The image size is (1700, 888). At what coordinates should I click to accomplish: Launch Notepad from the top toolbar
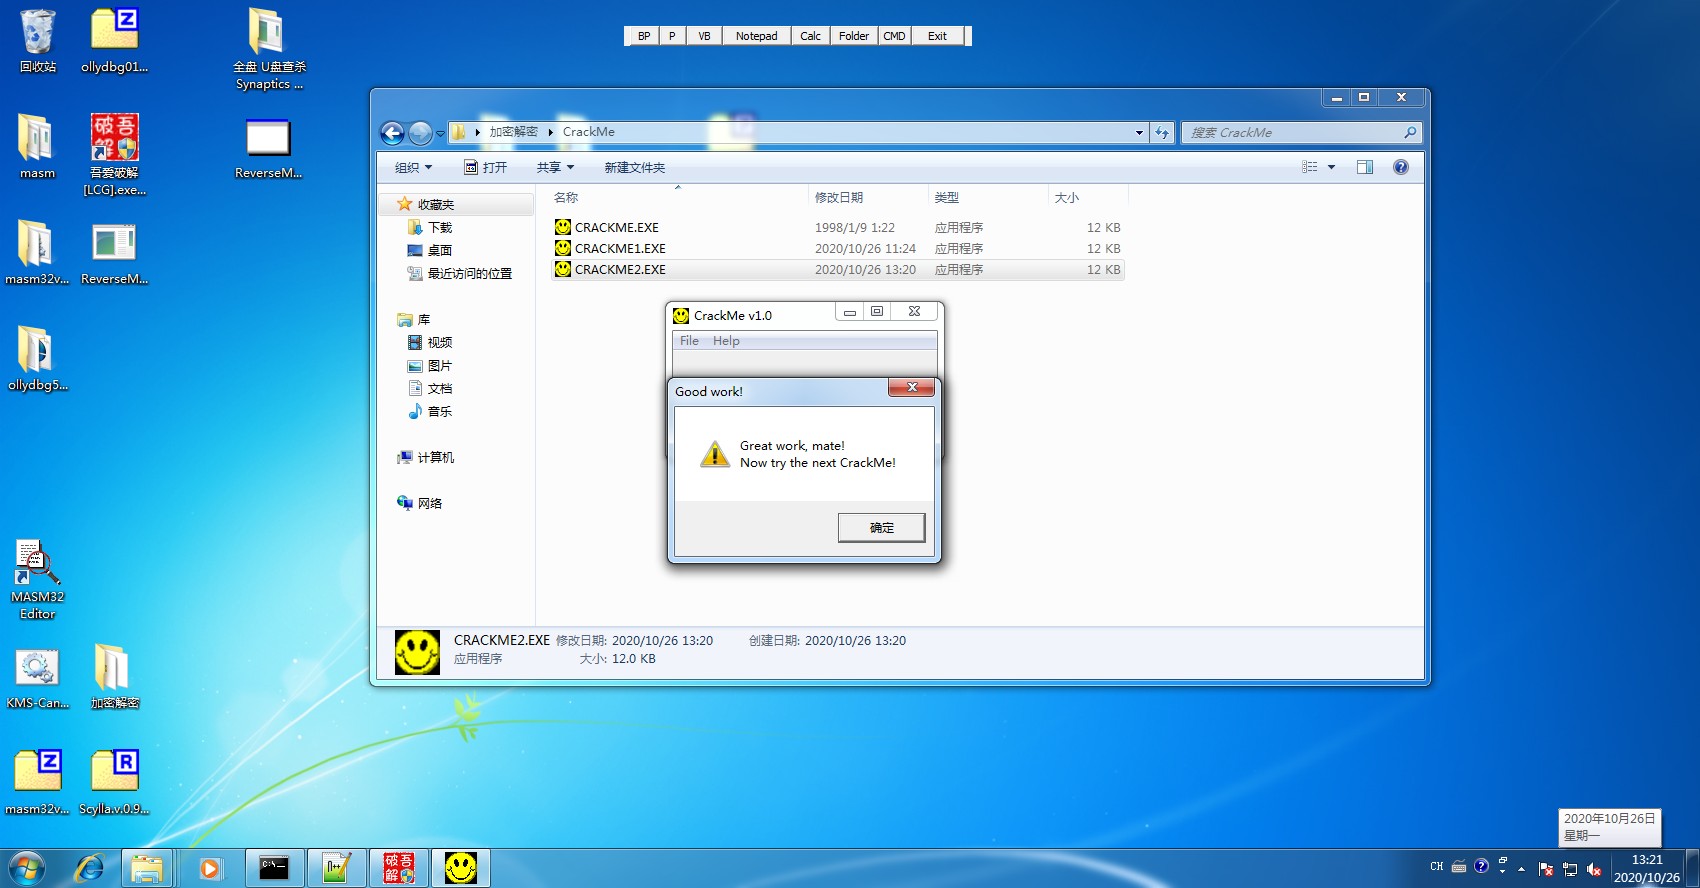tap(756, 36)
